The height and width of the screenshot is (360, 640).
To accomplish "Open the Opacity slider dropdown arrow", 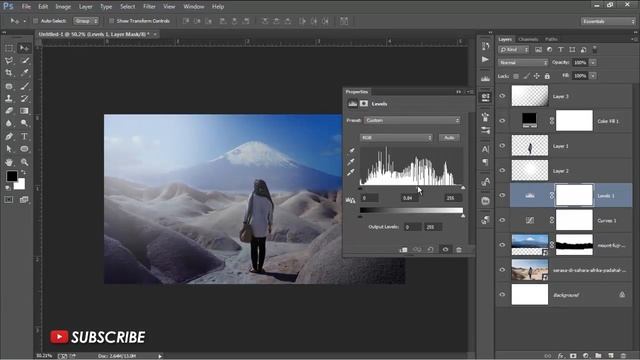I will (593, 63).
